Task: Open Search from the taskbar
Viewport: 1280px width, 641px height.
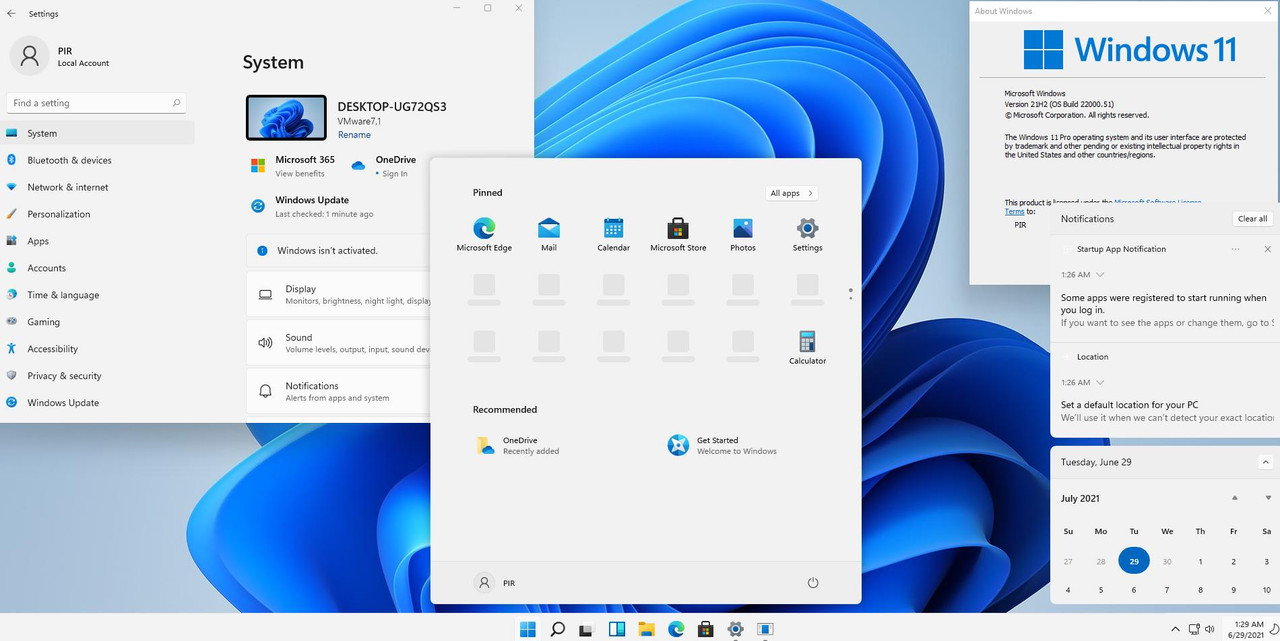Action: (x=558, y=629)
